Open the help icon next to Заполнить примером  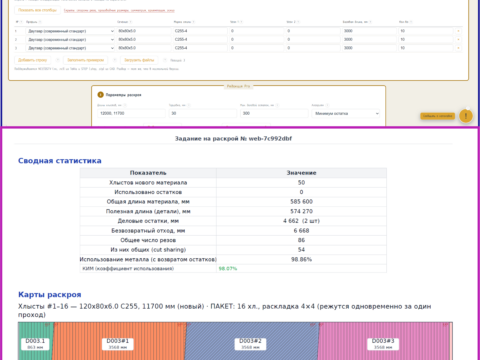(114, 60)
